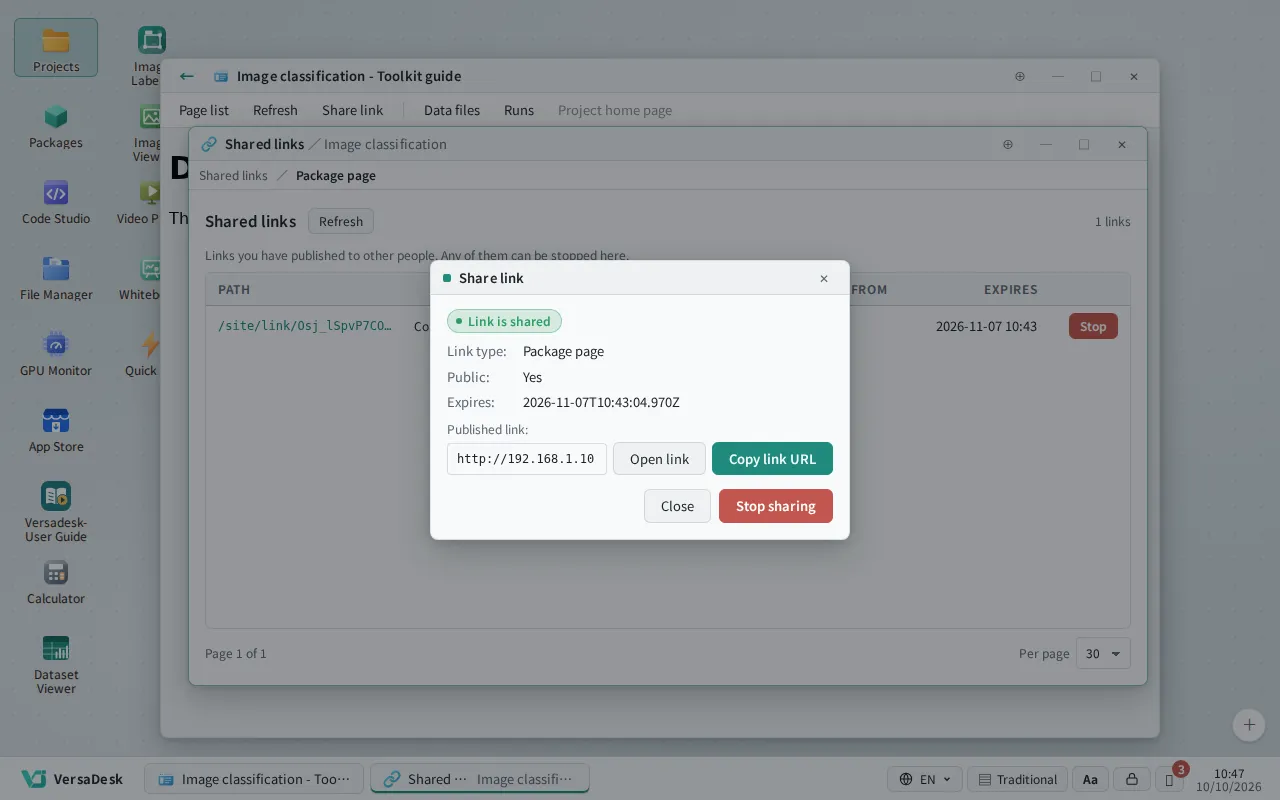Viewport: 1280px width, 800px height.
Task: Click the Stop sharing button
Action: (776, 506)
